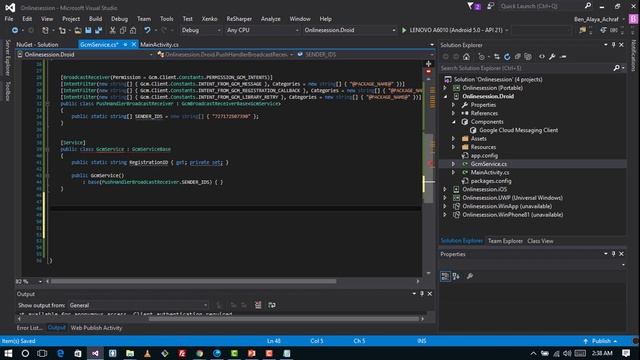Collapse the Onlinesession.Droid project node
The width and height of the screenshot is (640, 360).
445,97
